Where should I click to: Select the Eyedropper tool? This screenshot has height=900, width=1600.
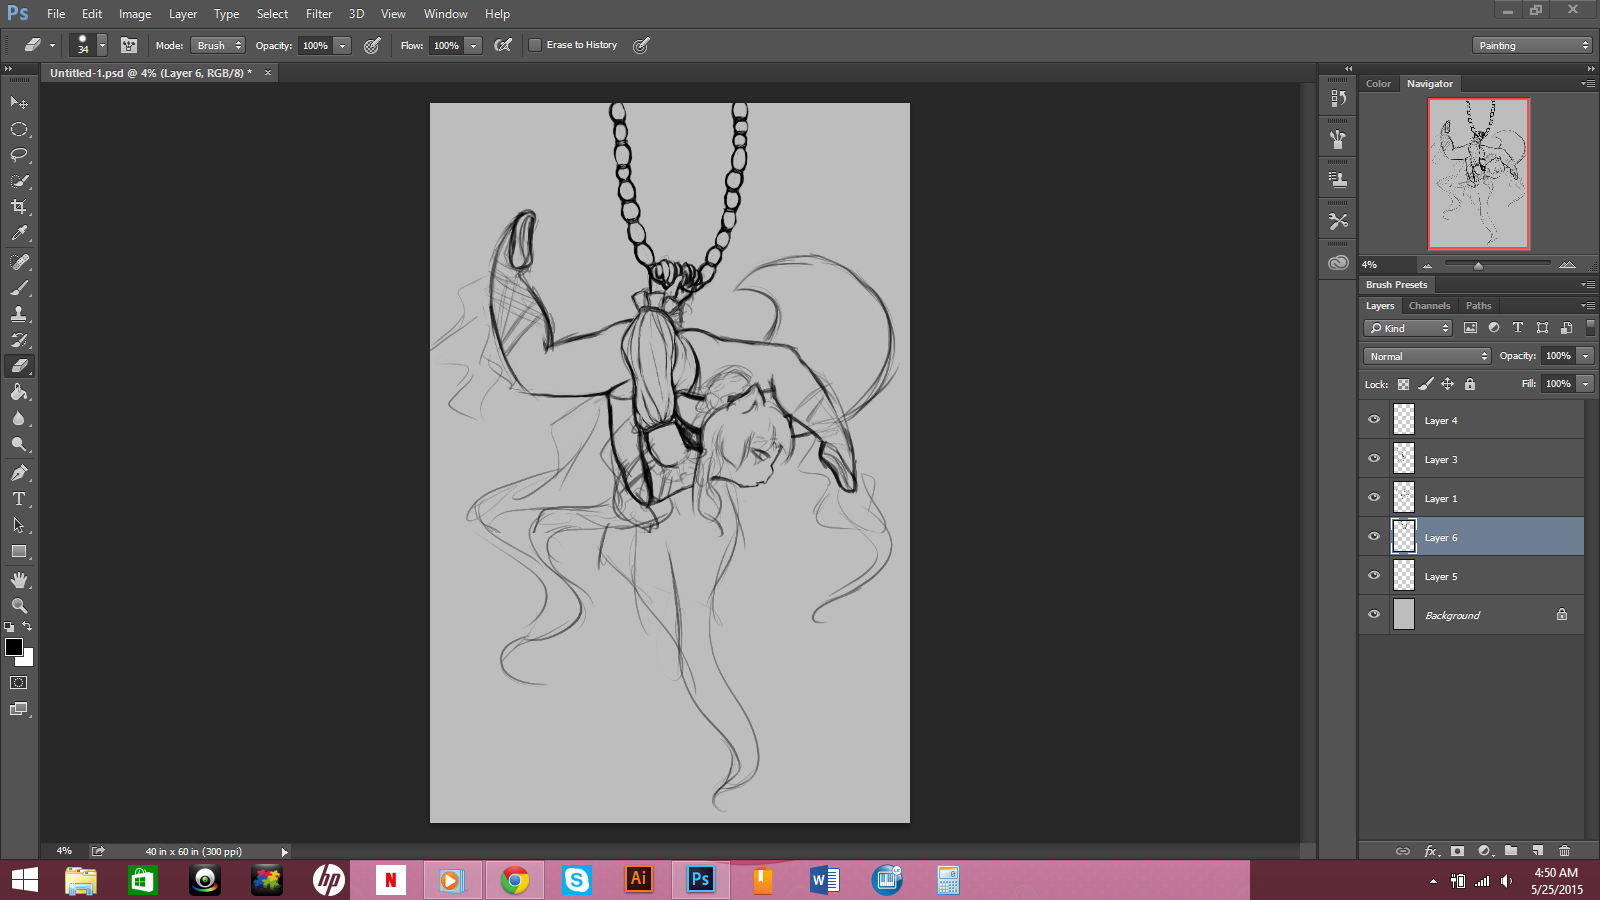click(x=19, y=234)
